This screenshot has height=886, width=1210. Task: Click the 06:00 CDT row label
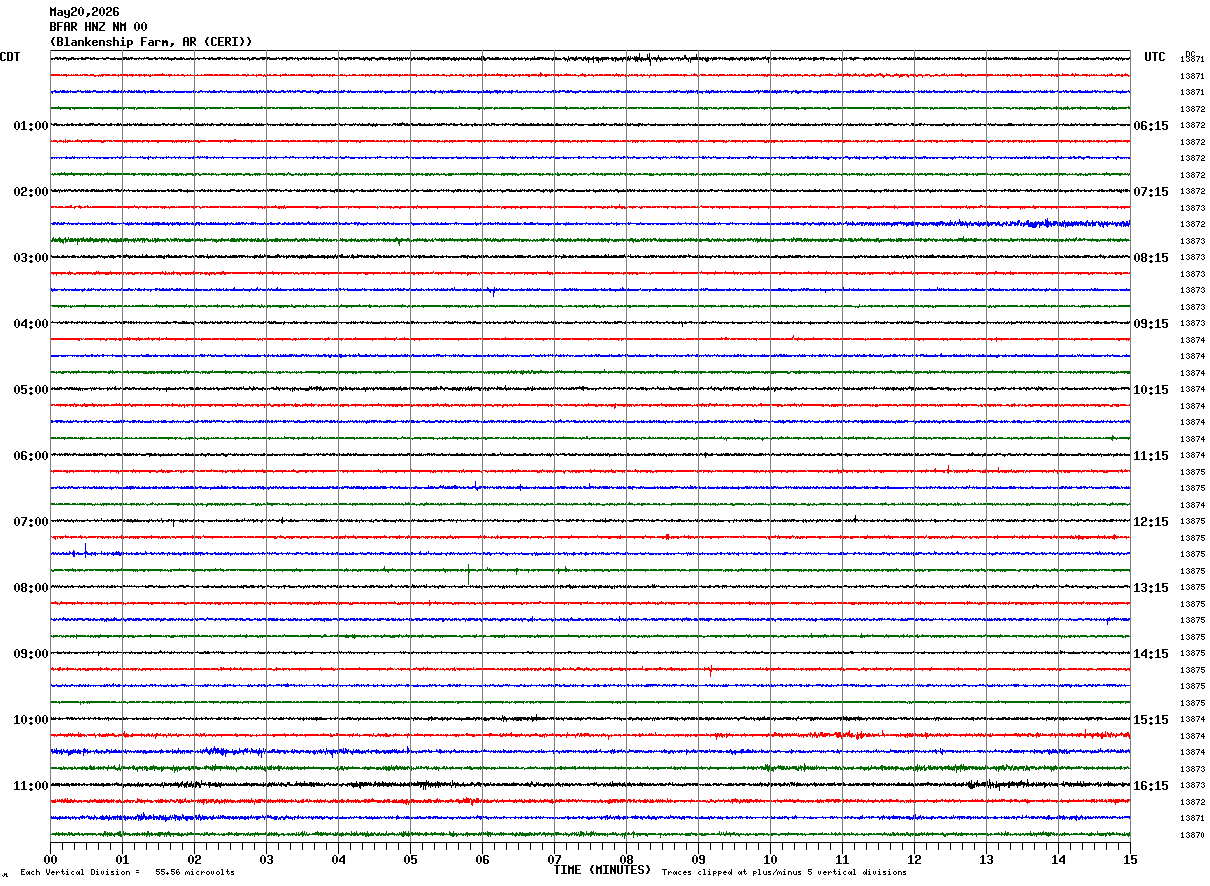[31, 456]
